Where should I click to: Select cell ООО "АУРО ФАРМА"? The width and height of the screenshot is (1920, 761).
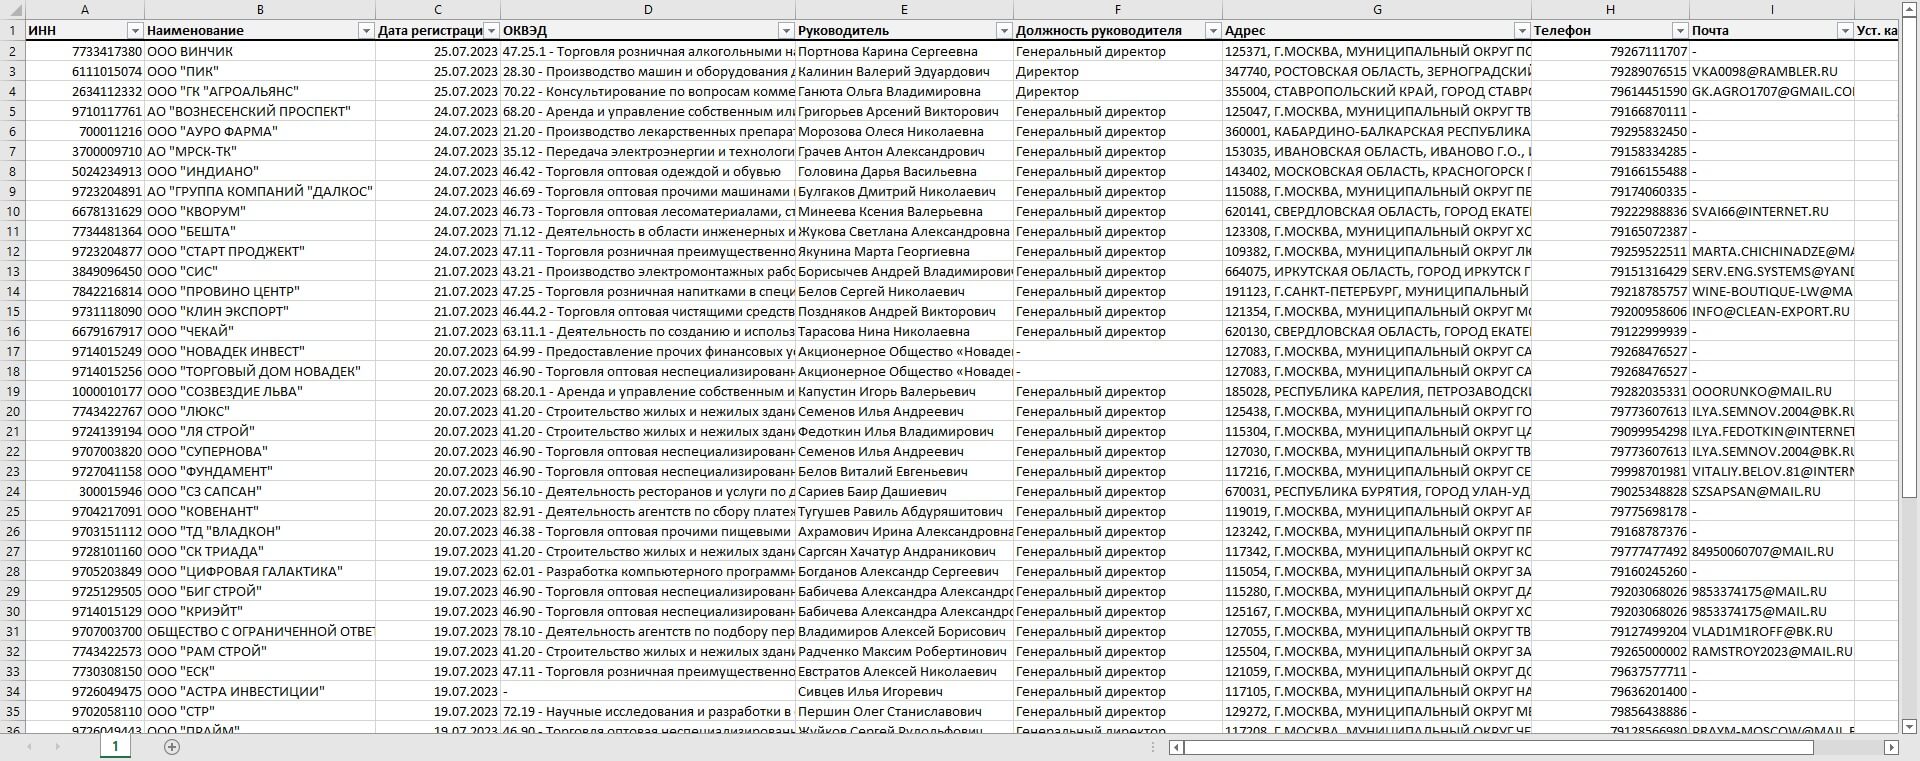(x=260, y=131)
